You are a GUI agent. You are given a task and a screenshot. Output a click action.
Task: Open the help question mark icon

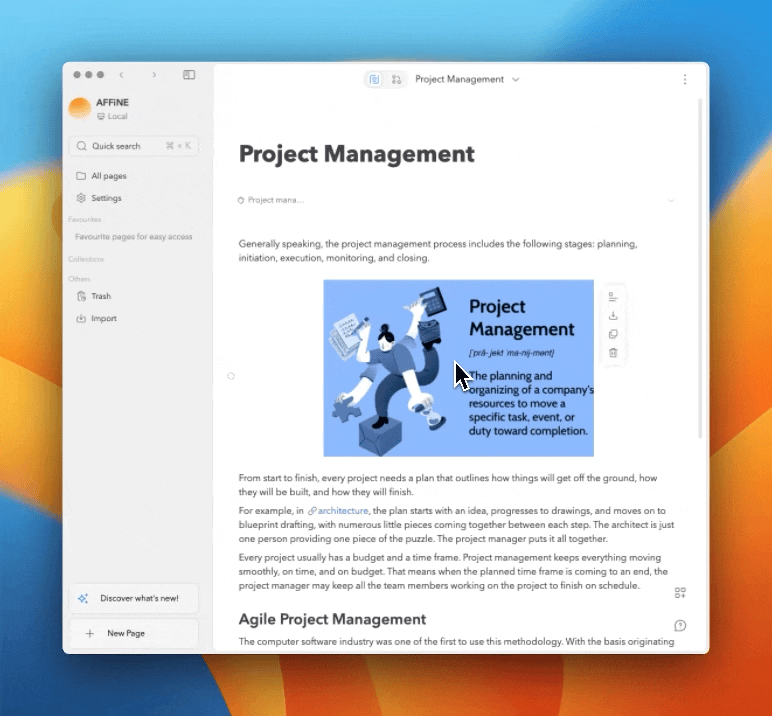[680, 625]
